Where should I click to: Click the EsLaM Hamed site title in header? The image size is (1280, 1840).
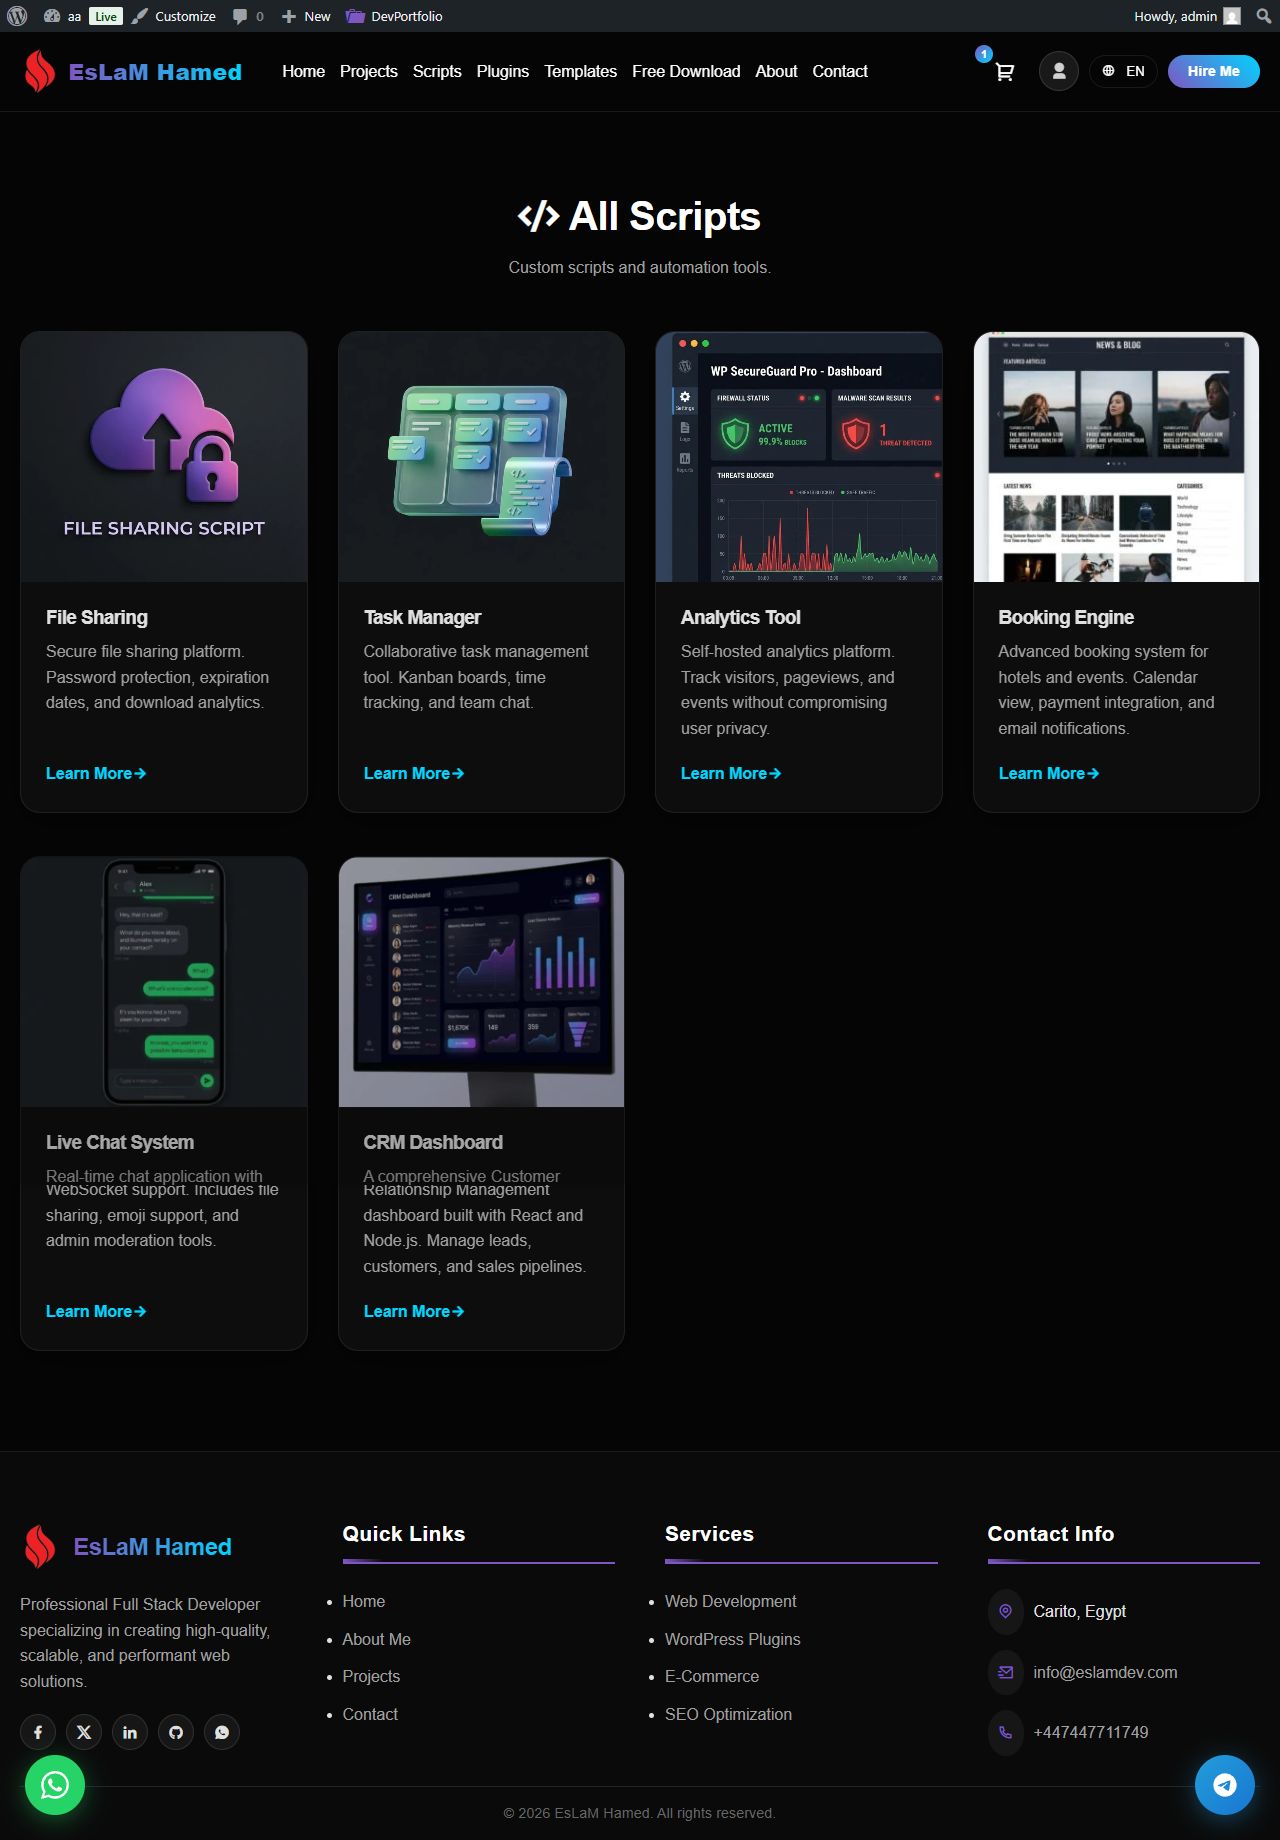(x=155, y=72)
